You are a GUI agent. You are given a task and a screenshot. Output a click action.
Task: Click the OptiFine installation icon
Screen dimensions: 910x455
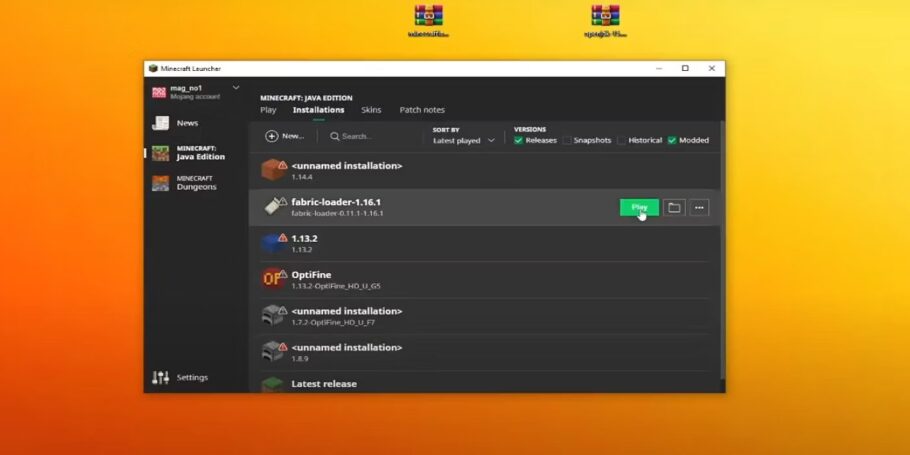[272, 279]
